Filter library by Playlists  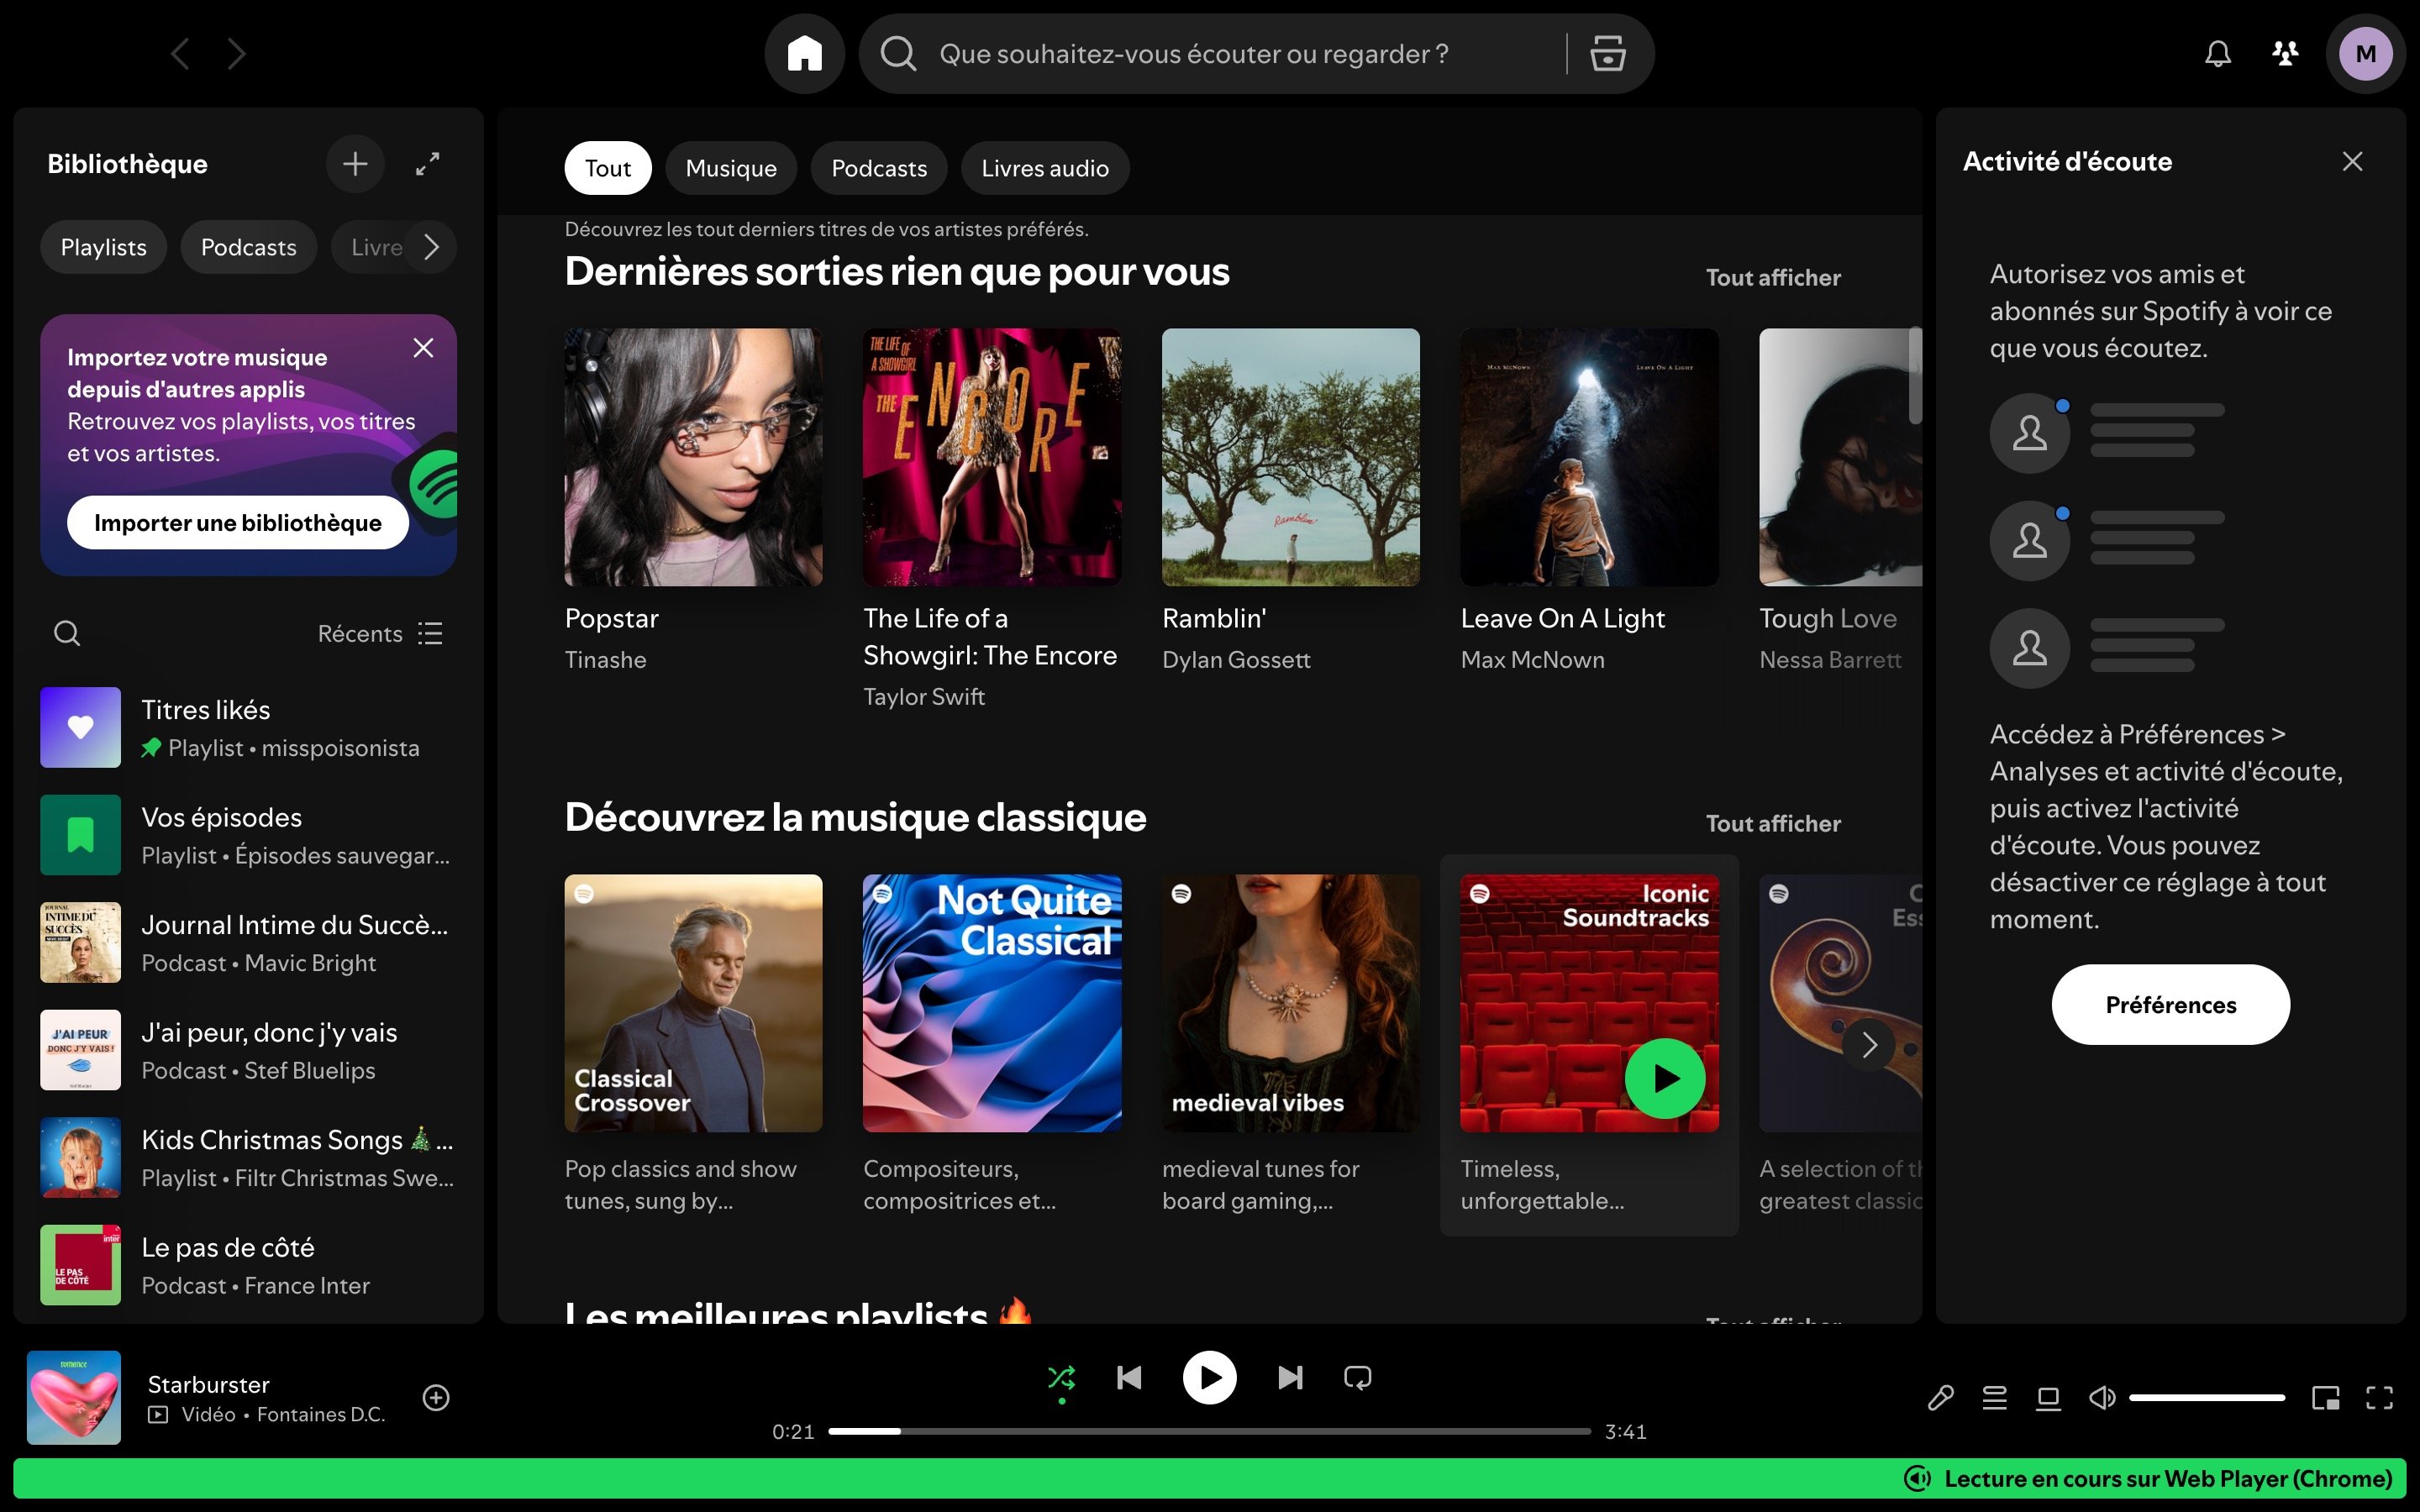click(103, 247)
